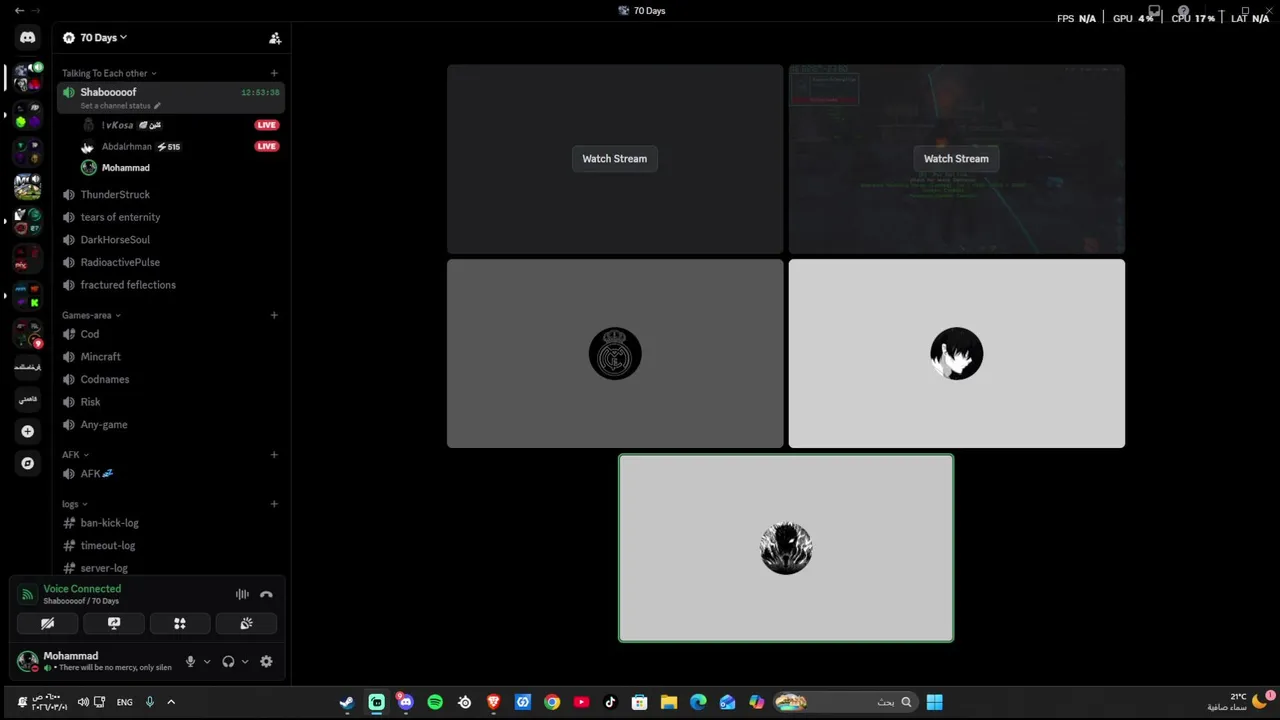This screenshot has height=720, width=1280.
Task: Click the invite people icon beside 70 Days
Action: (275, 38)
